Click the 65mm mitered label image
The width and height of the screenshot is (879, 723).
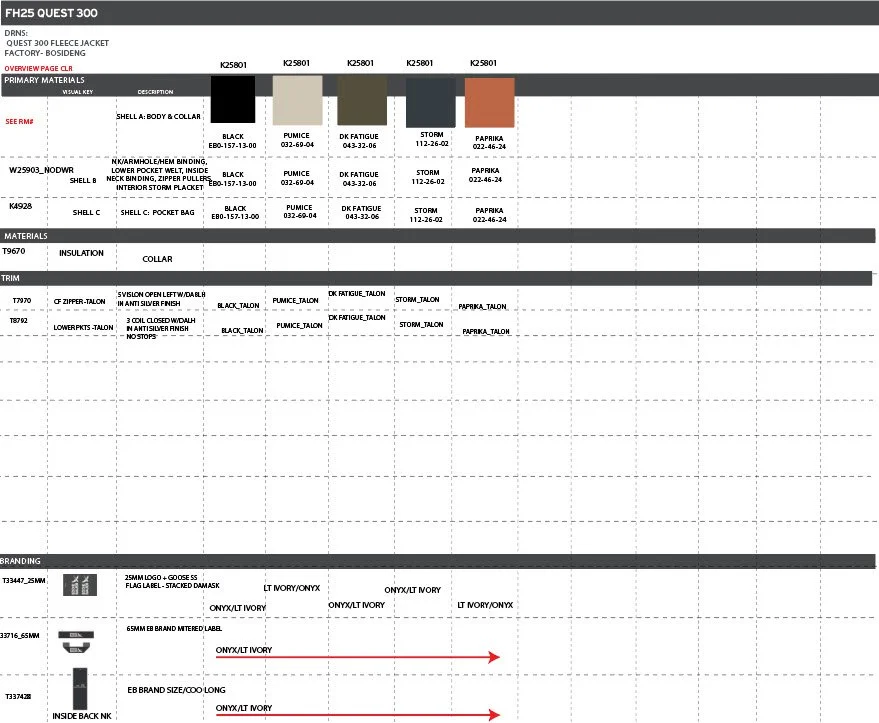[x=76, y=642]
